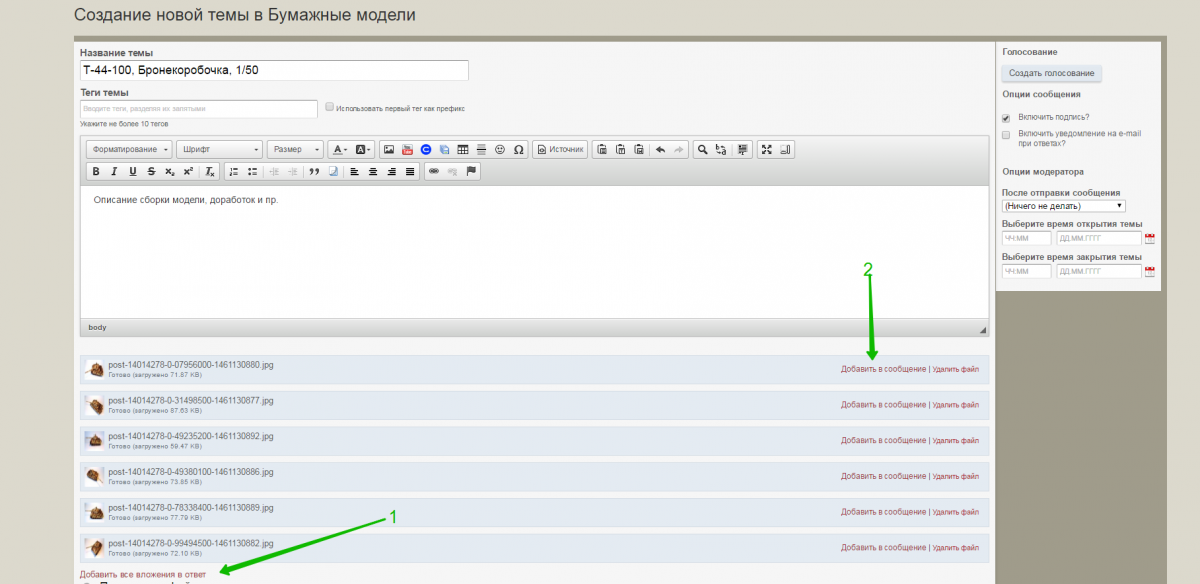Apply underline formatting

[x=132, y=171]
